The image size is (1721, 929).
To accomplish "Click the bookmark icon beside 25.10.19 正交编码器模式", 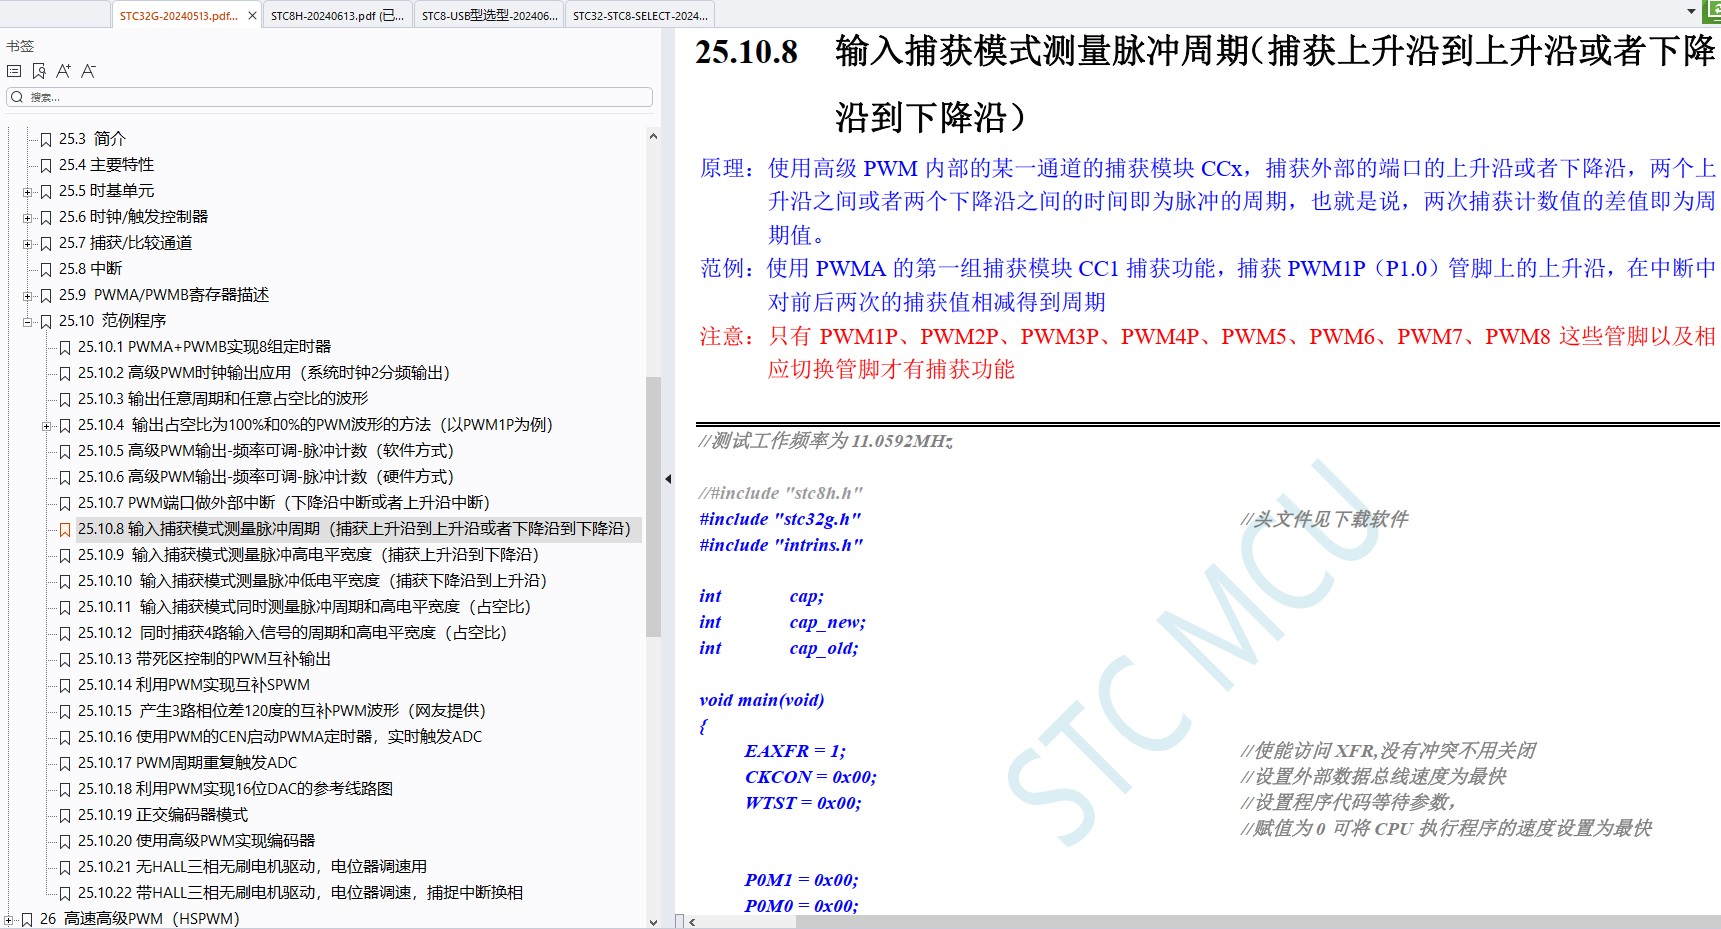I will tap(65, 815).
